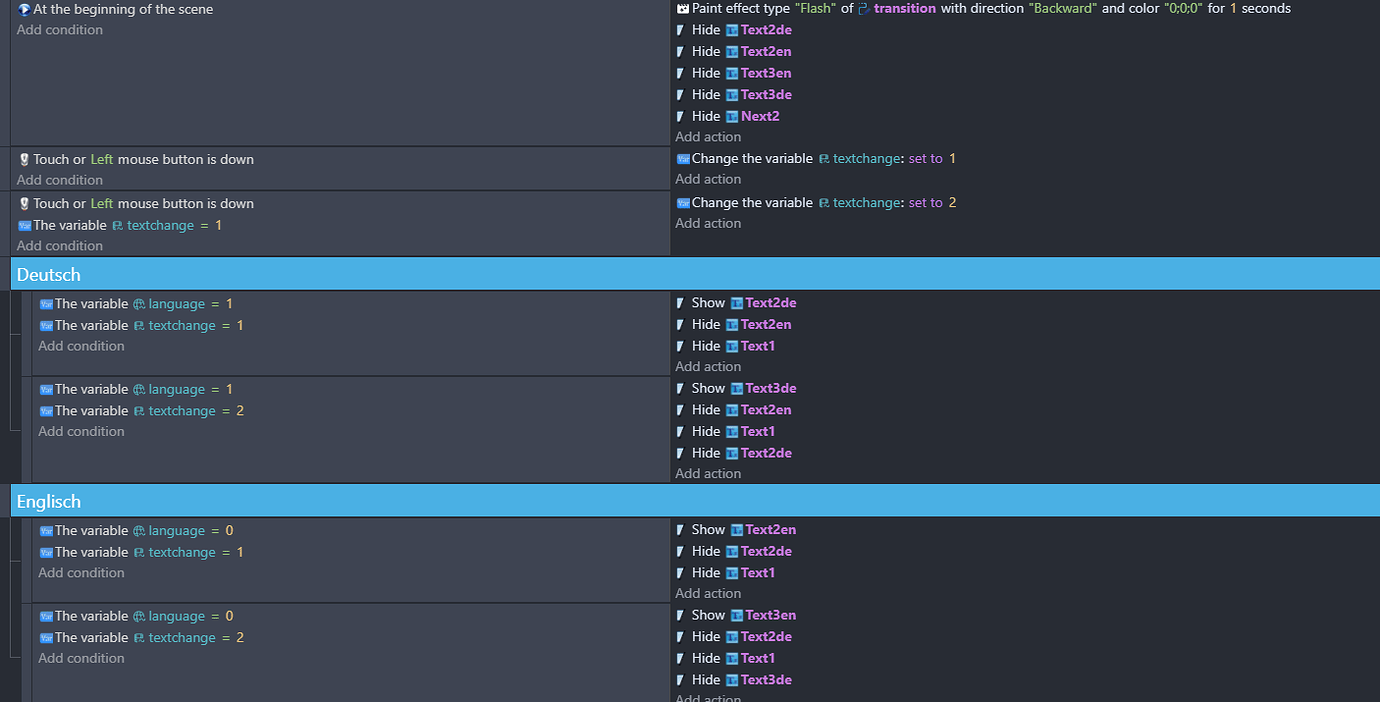Click "Add action" below "Hide Text1" in the first Deutsch event
Viewport: 1380px width, 702px height.
[708, 367]
